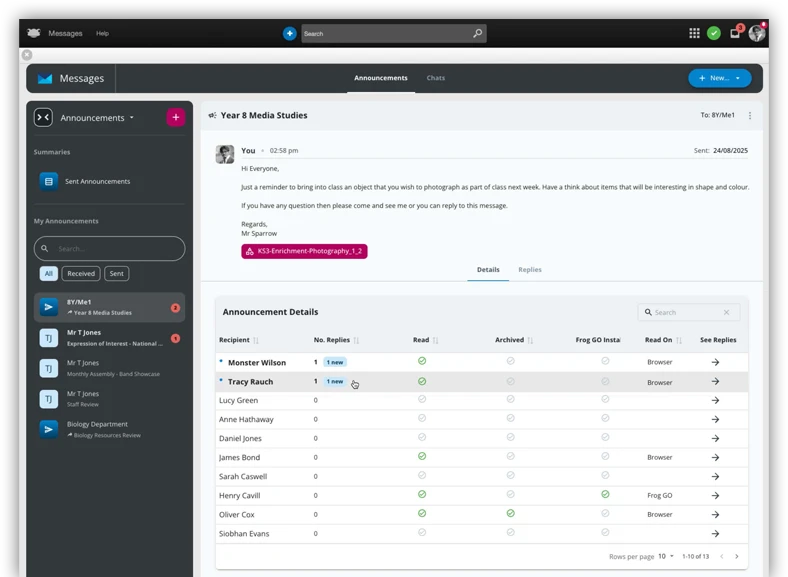Change the rows per page dropdown
Screen dimensions: 788x577
(x=665, y=556)
